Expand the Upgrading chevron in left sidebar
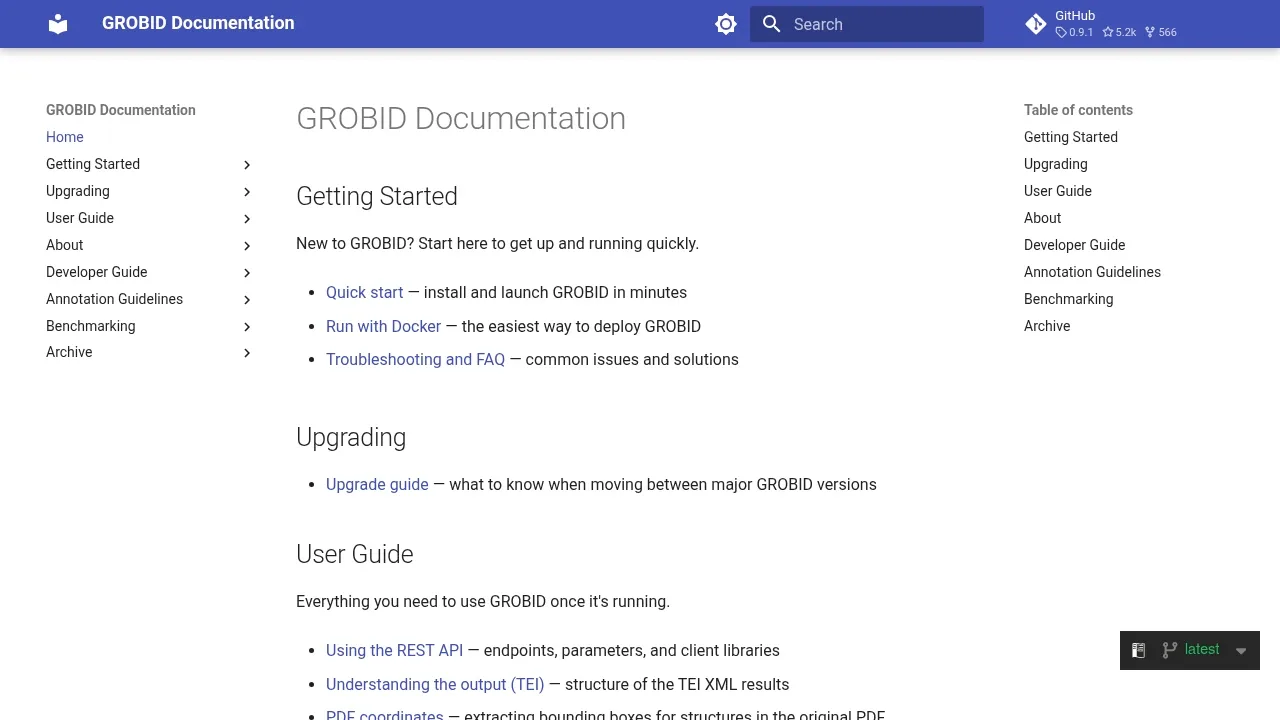 coord(247,192)
